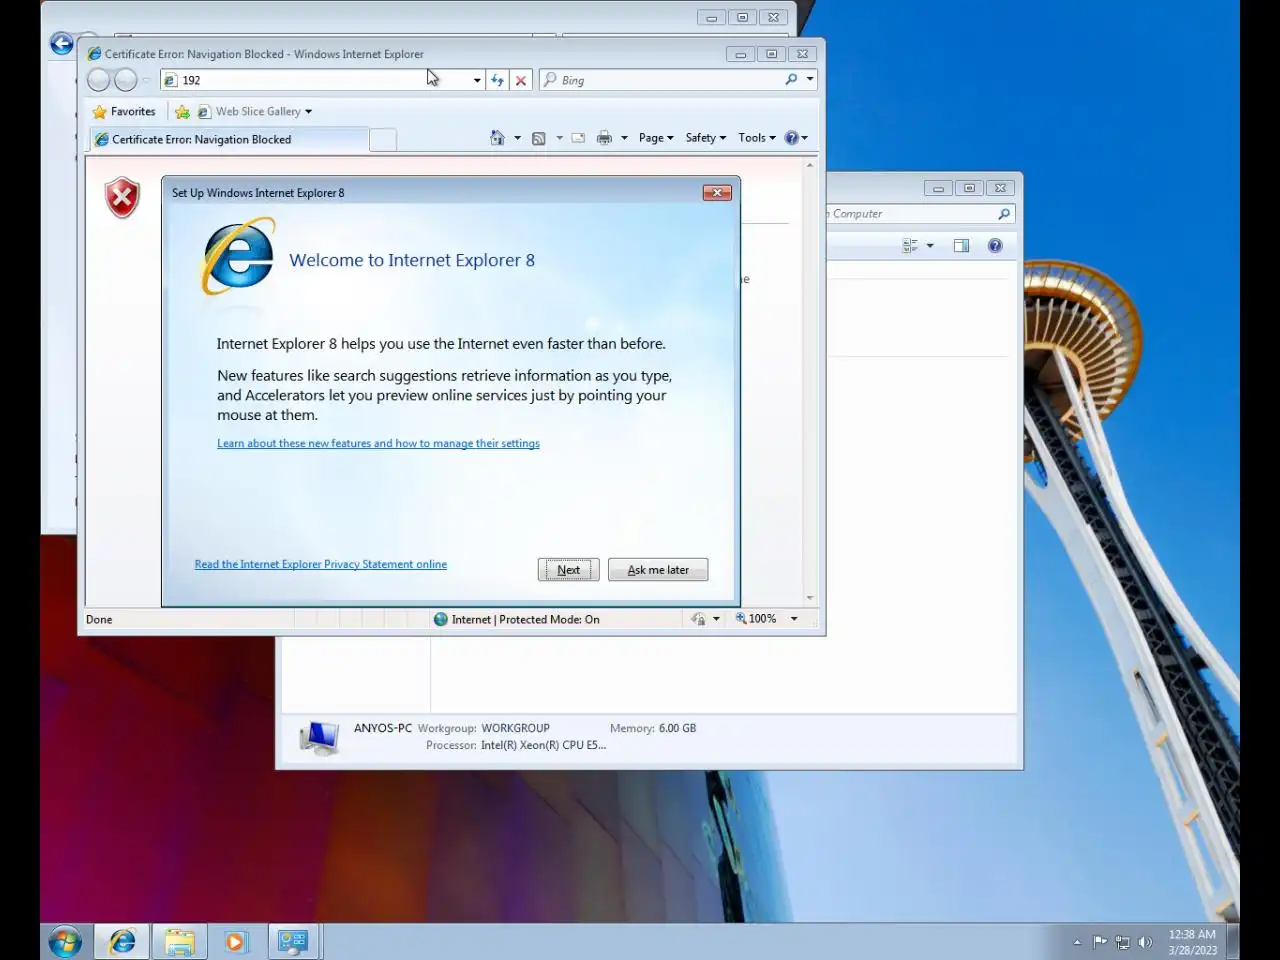Screen dimensions: 1280x960
Task: Expand the Print options dropdown arrow
Action: [624, 138]
